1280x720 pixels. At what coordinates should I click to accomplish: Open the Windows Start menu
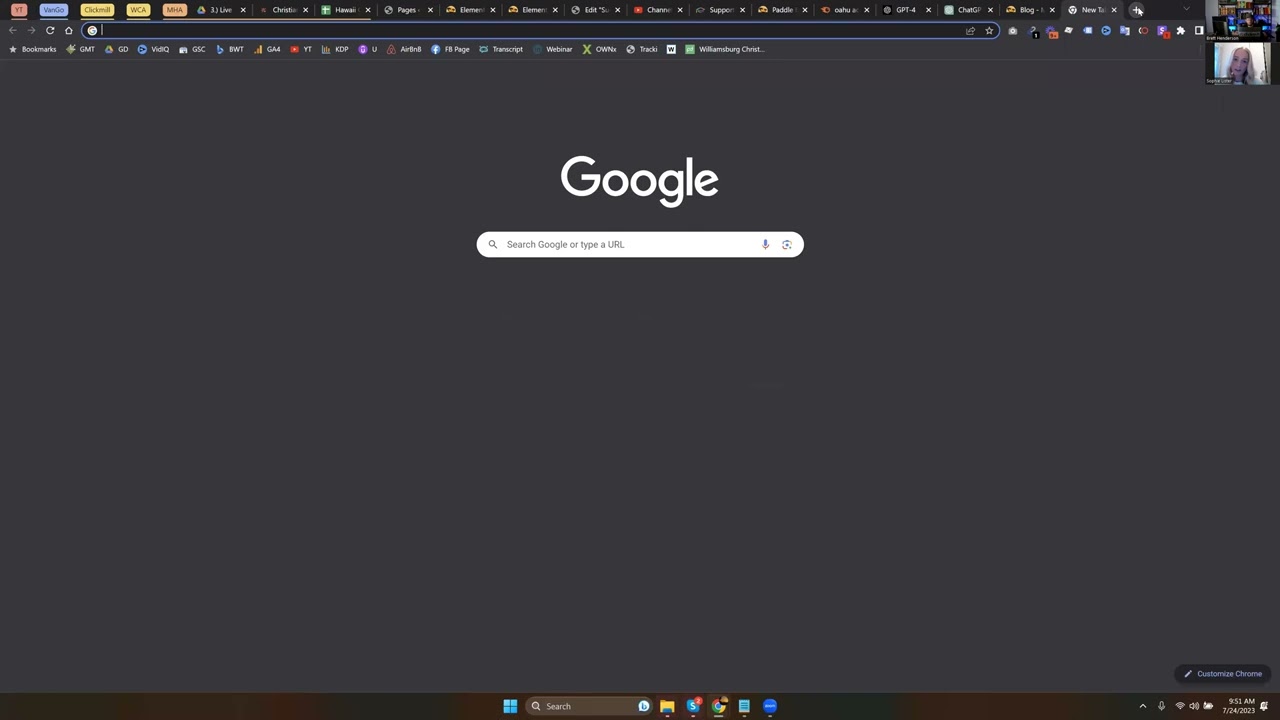pyautogui.click(x=510, y=706)
